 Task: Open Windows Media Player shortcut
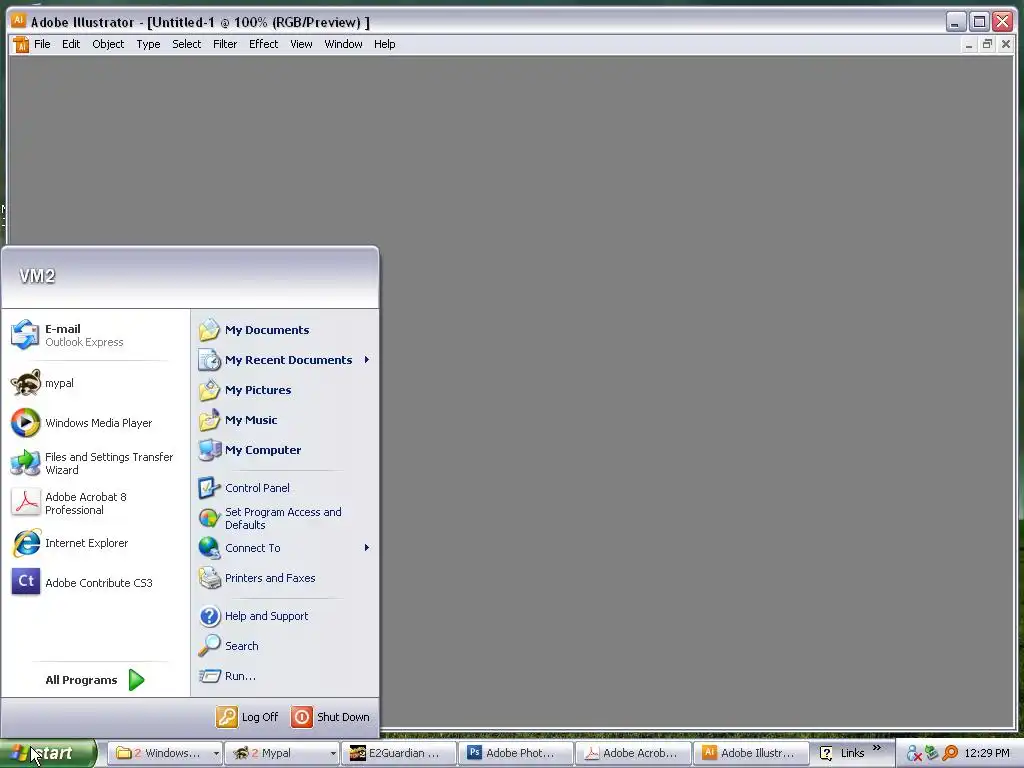[x=95, y=423]
